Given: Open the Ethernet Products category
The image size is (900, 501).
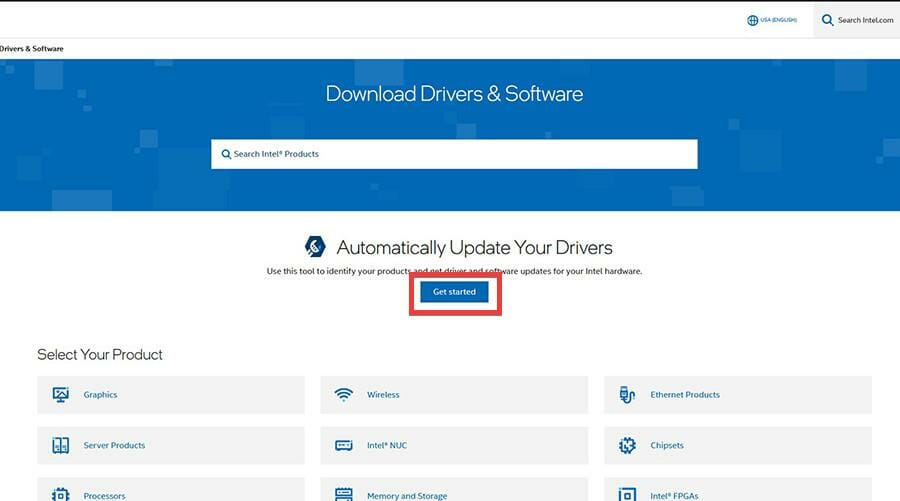Looking at the screenshot, I should tap(738, 395).
